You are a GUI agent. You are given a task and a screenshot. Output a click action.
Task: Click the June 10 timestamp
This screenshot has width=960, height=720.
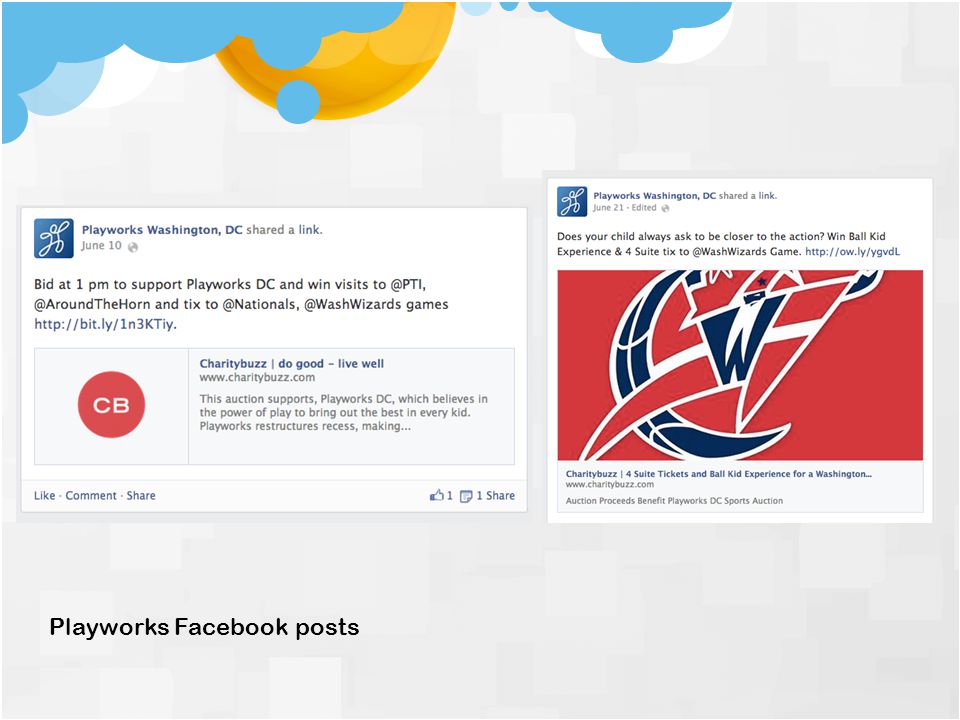[x=102, y=246]
